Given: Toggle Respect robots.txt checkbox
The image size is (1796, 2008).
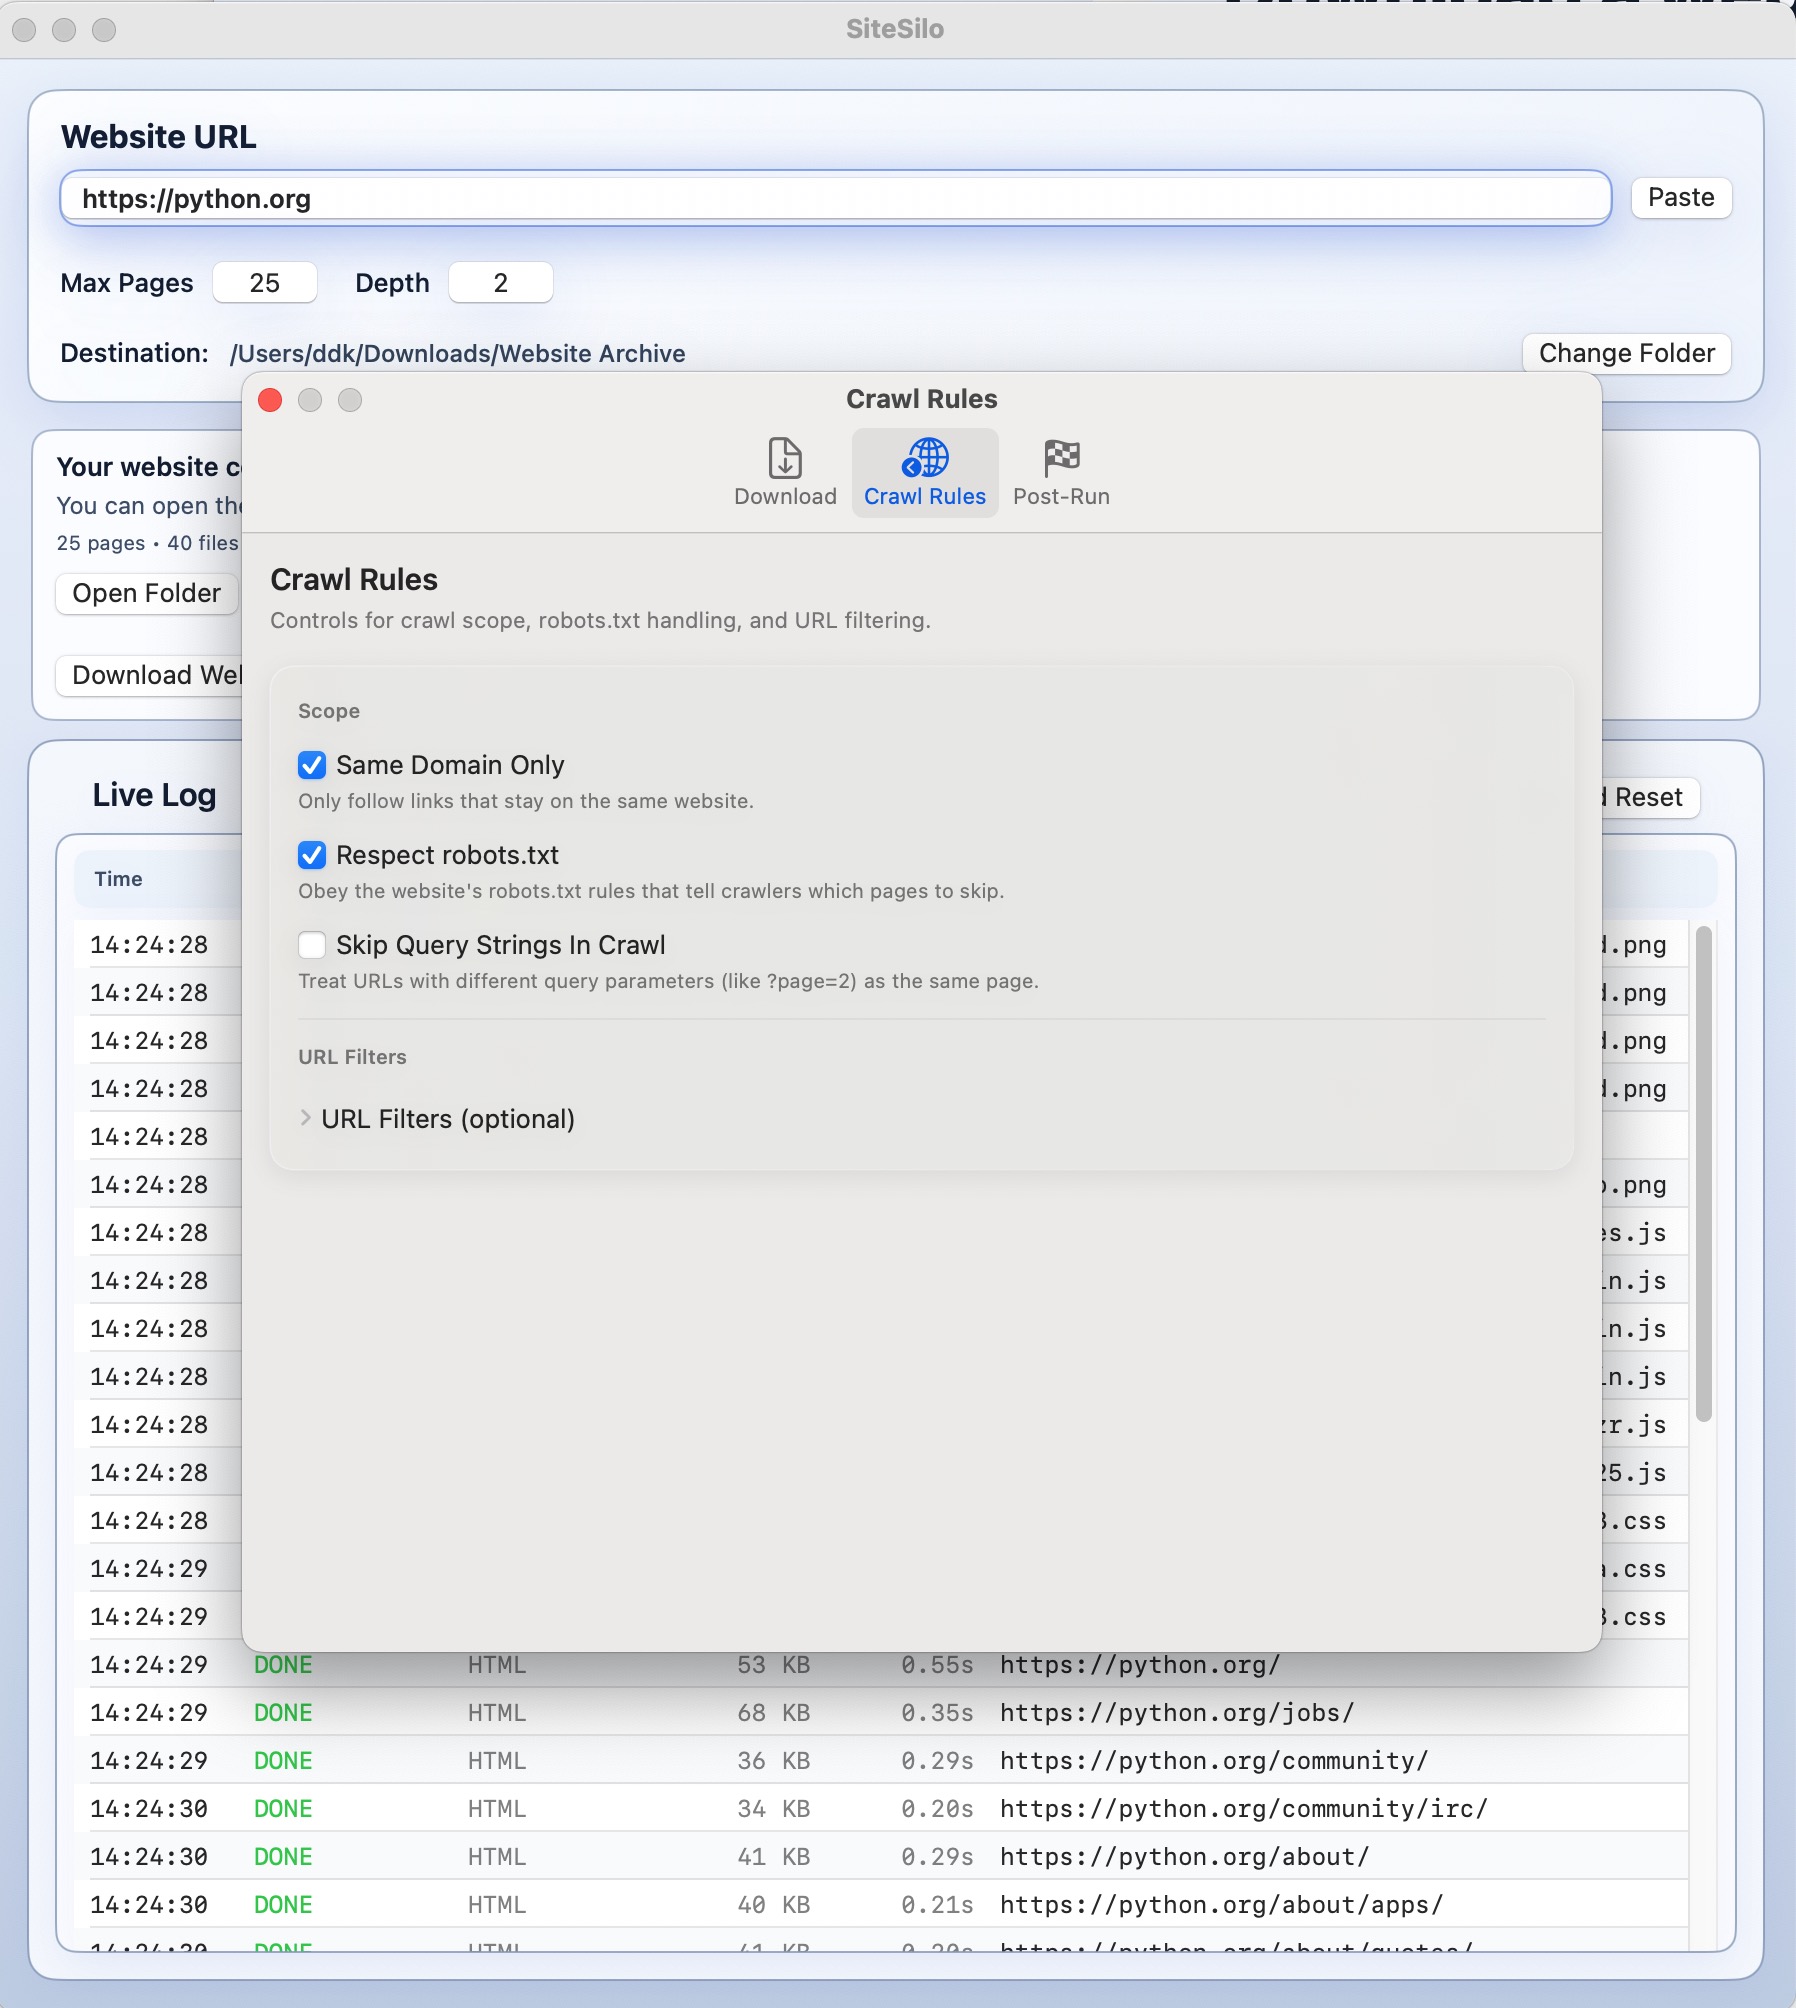Looking at the screenshot, I should coord(312,855).
